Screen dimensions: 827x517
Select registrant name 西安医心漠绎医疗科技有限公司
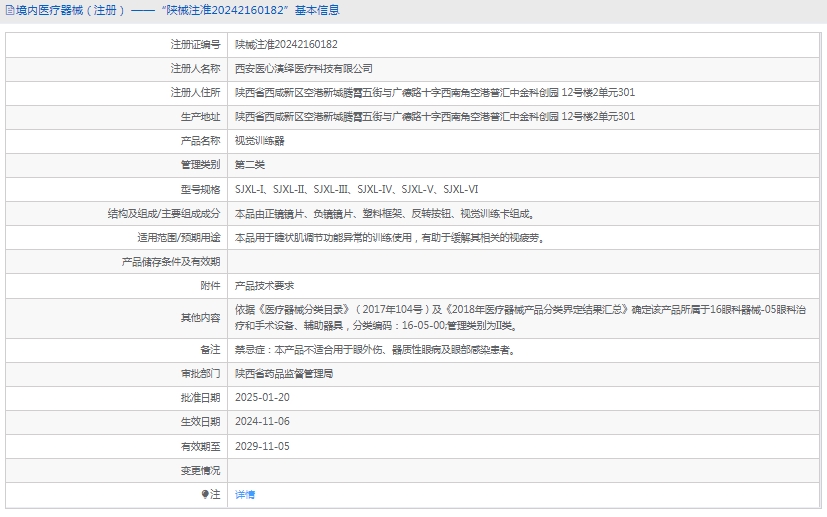(x=303, y=68)
